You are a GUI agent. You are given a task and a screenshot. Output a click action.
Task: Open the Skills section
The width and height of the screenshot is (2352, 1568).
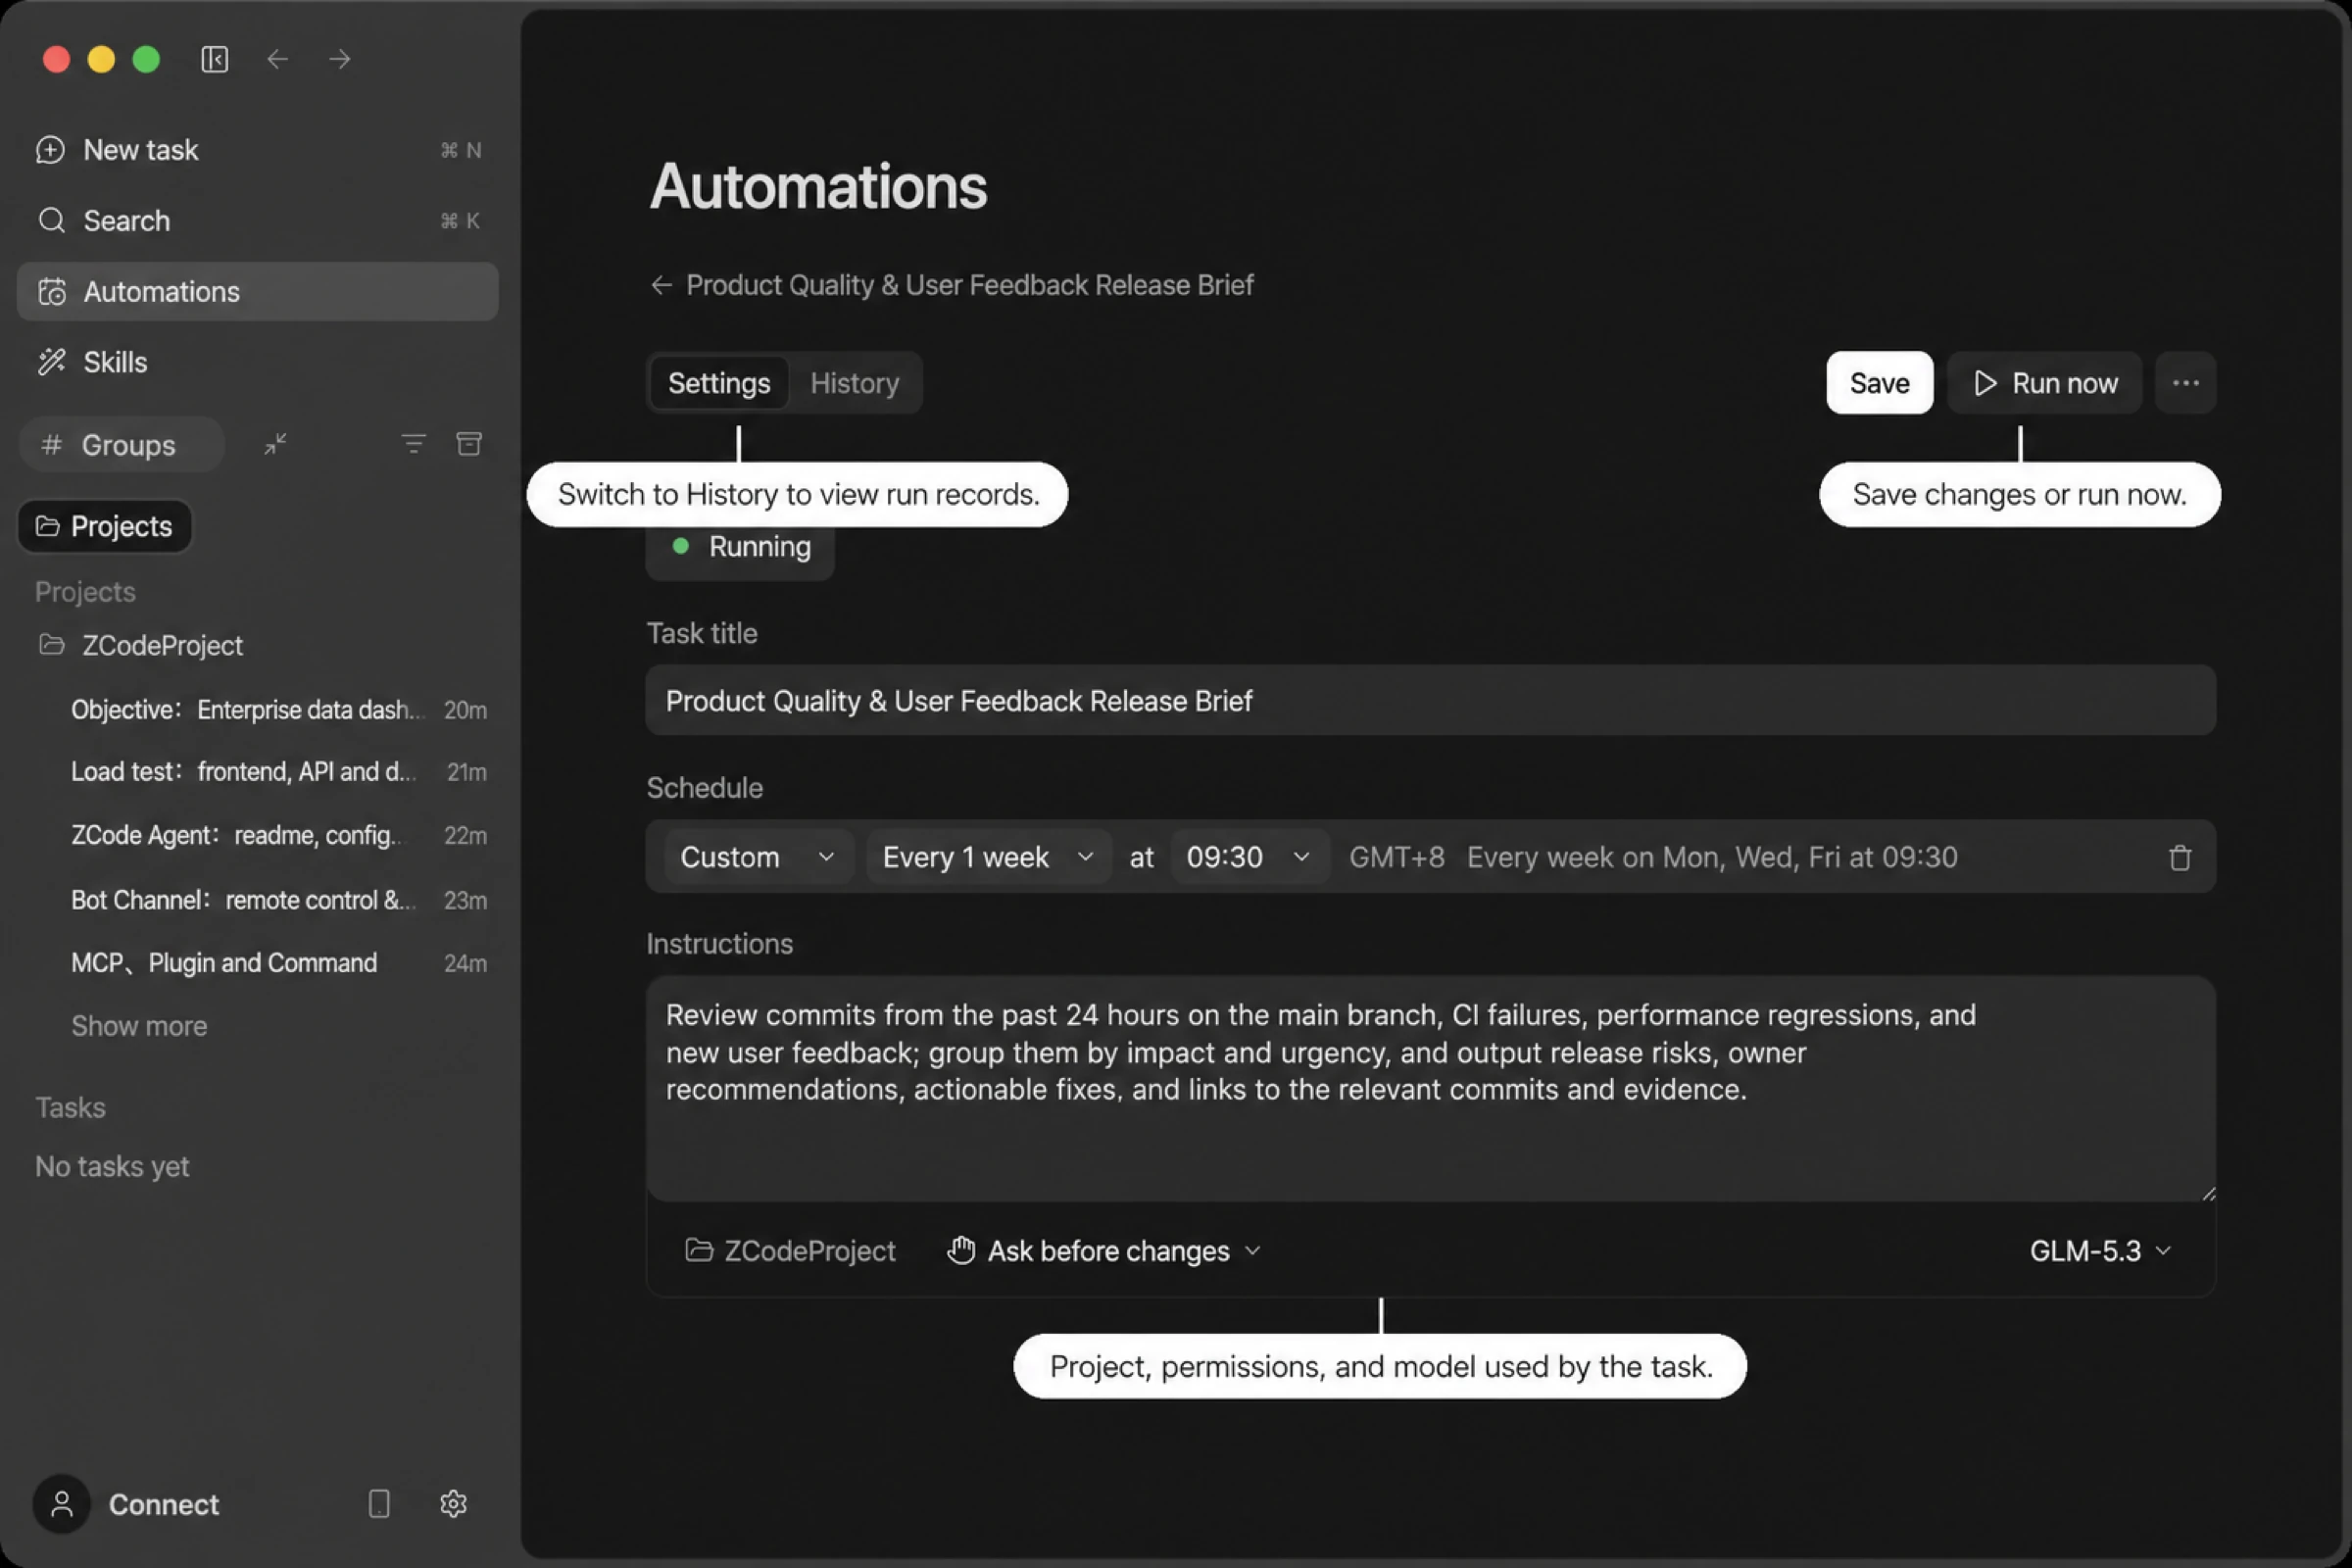click(x=258, y=362)
